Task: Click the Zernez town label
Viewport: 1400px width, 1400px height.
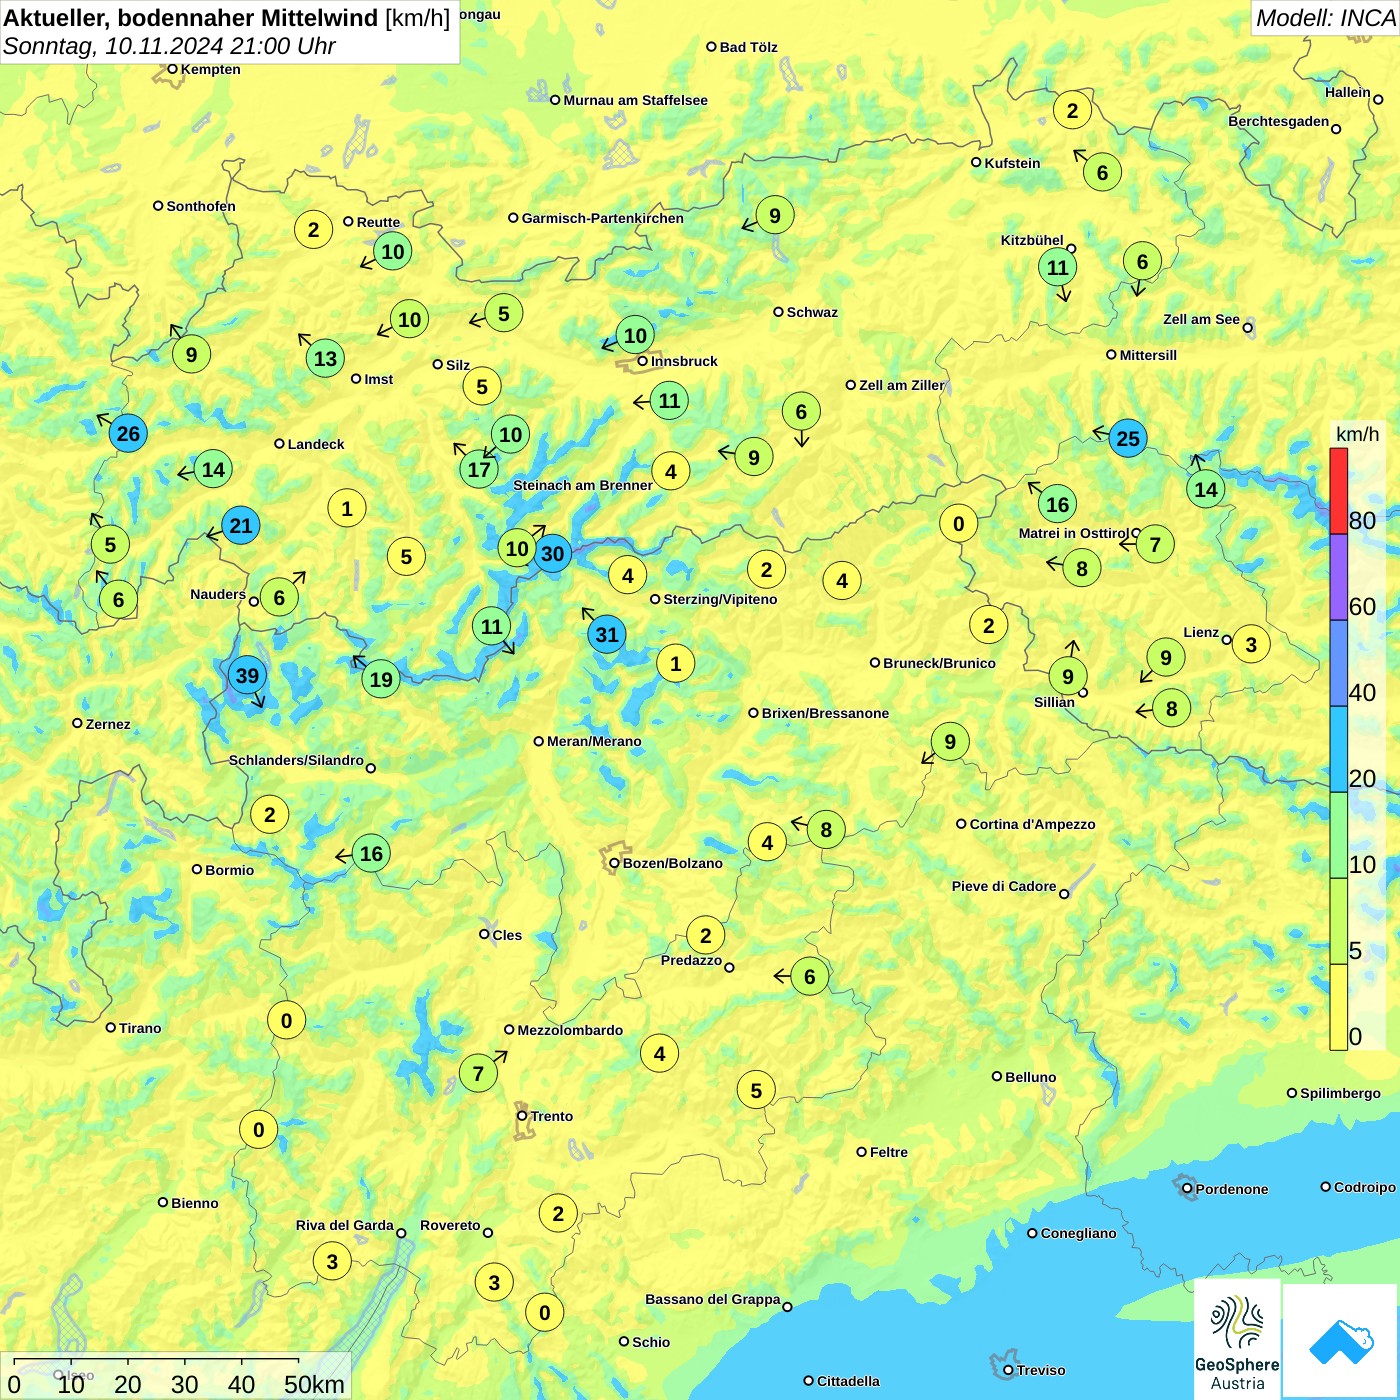Action: [108, 724]
